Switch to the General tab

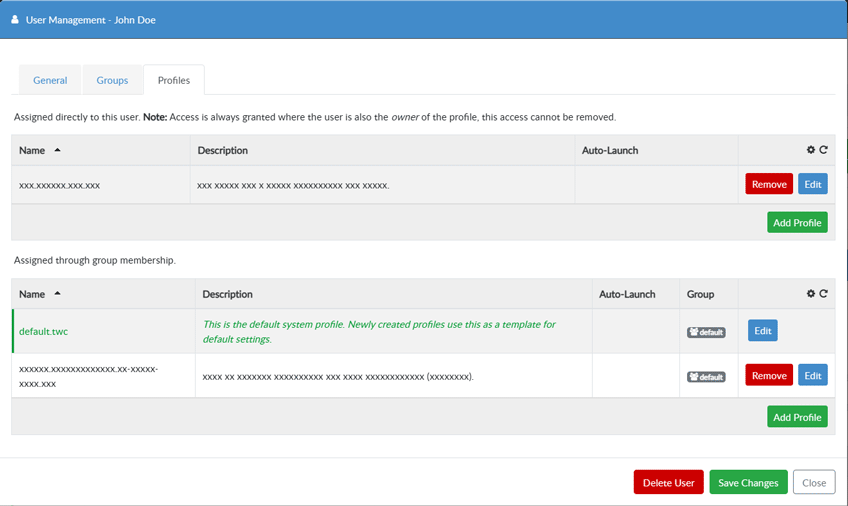click(x=50, y=80)
